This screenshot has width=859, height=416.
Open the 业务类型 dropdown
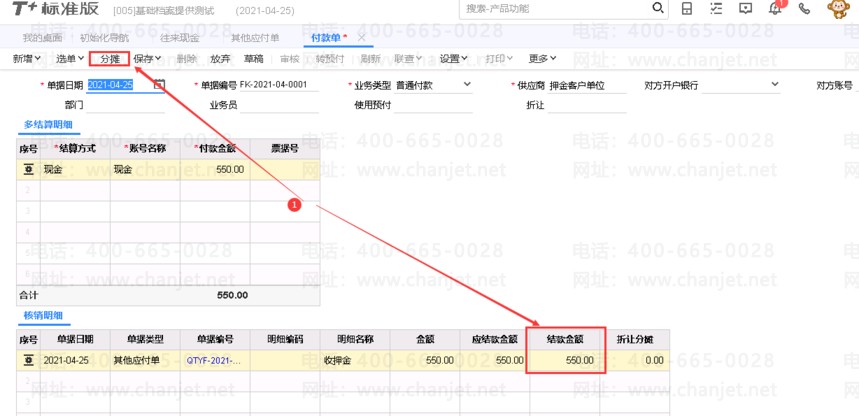pyautogui.click(x=467, y=86)
